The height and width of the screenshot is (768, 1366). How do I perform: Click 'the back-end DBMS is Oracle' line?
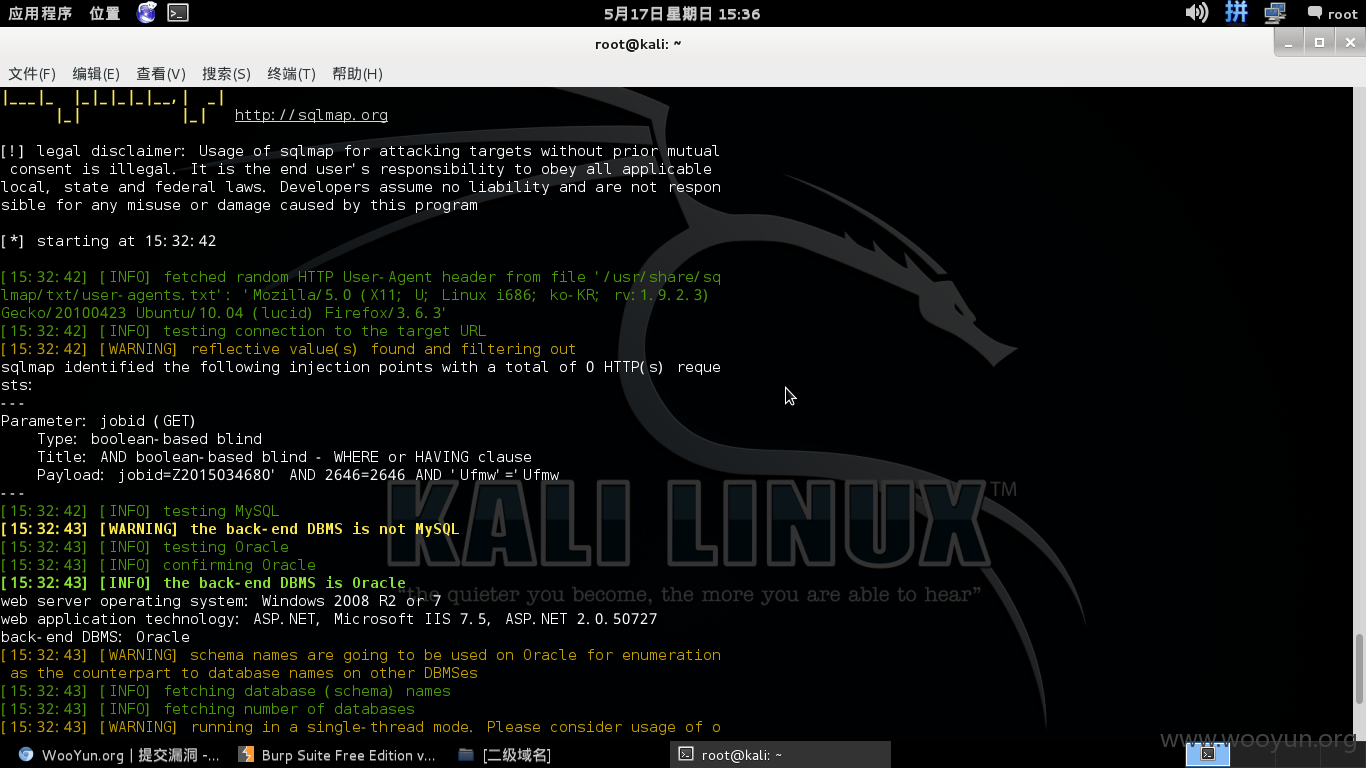tap(203, 583)
